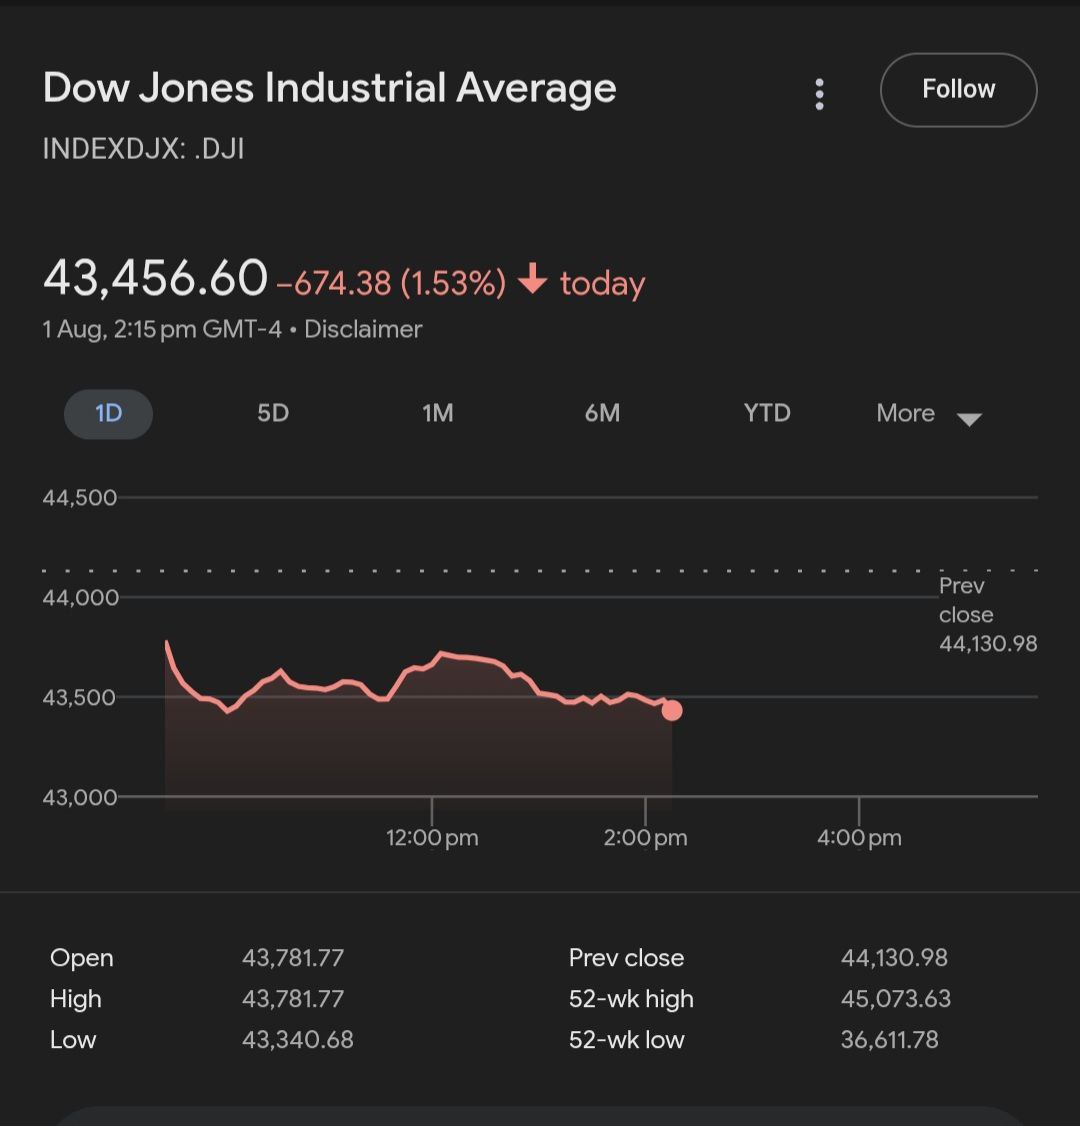Open the three-dot options menu
This screenshot has width=1080, height=1126.
pyautogui.click(x=819, y=94)
